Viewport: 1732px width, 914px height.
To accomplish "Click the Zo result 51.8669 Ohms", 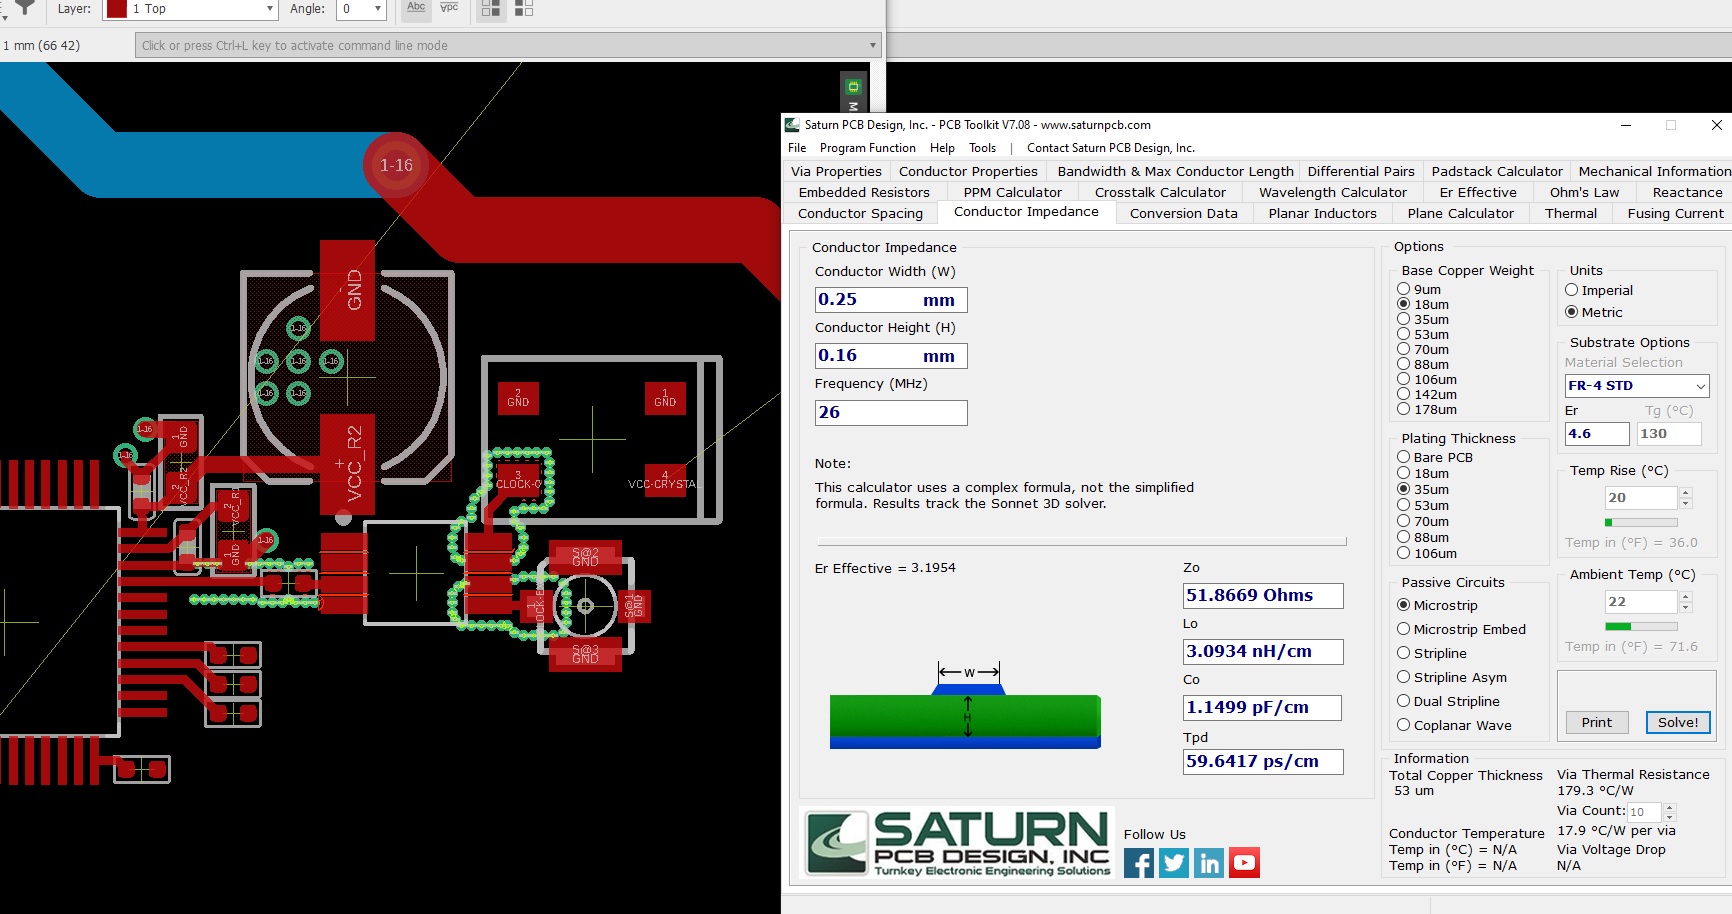I will click(1263, 595).
